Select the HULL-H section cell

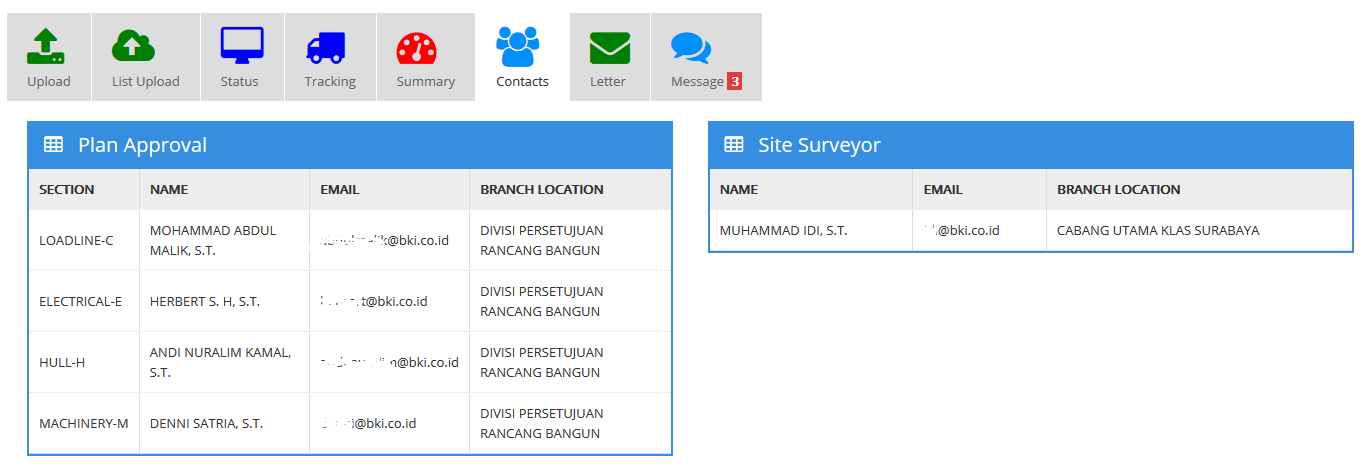[x=62, y=362]
